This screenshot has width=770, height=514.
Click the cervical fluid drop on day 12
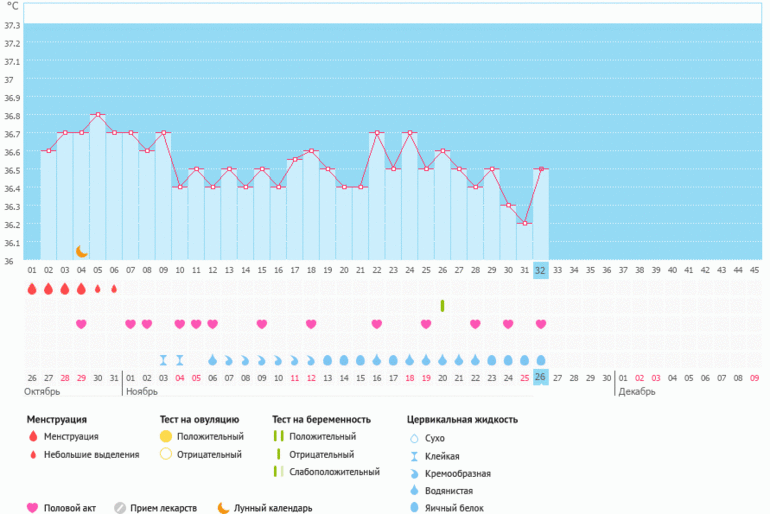212,359
